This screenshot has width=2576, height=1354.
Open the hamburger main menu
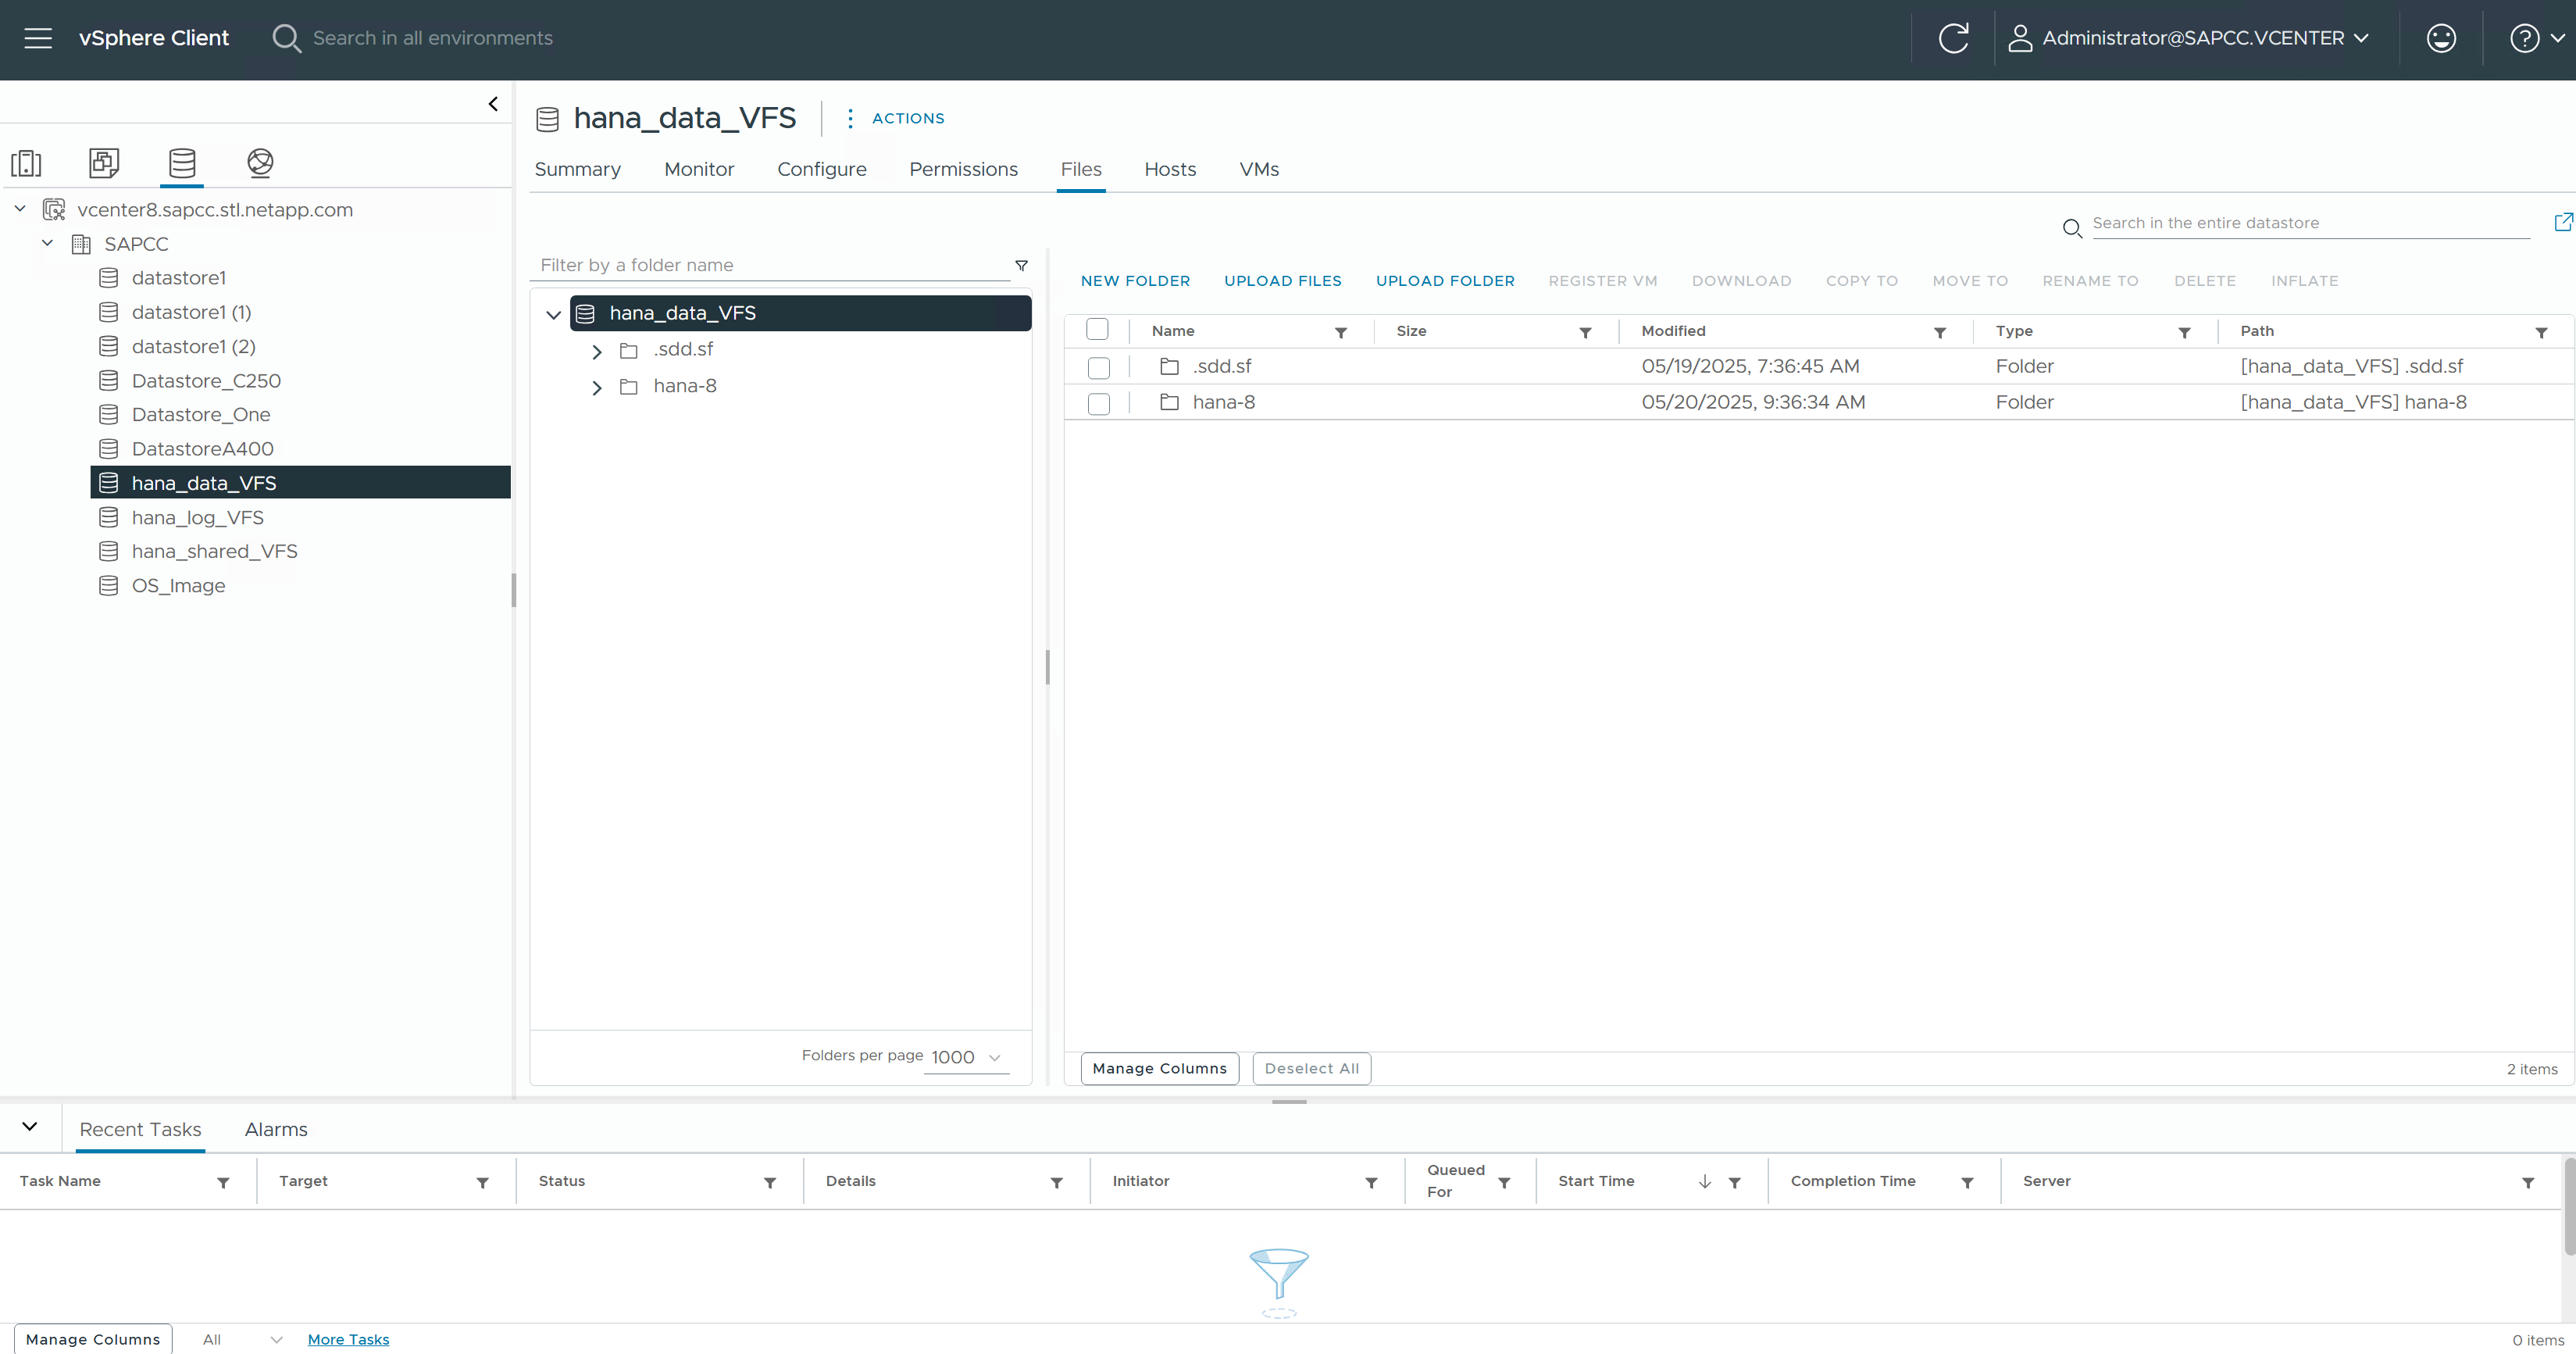pyautogui.click(x=38, y=38)
